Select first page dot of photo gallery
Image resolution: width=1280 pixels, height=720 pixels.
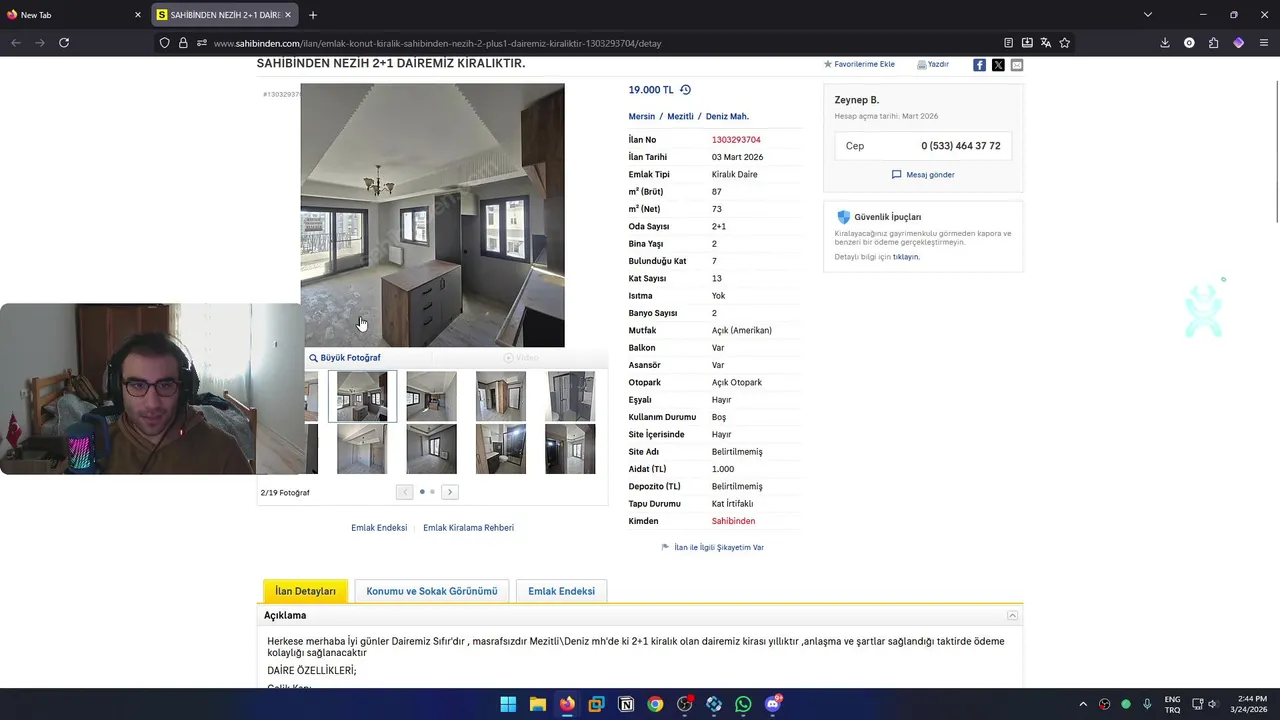pos(422,492)
